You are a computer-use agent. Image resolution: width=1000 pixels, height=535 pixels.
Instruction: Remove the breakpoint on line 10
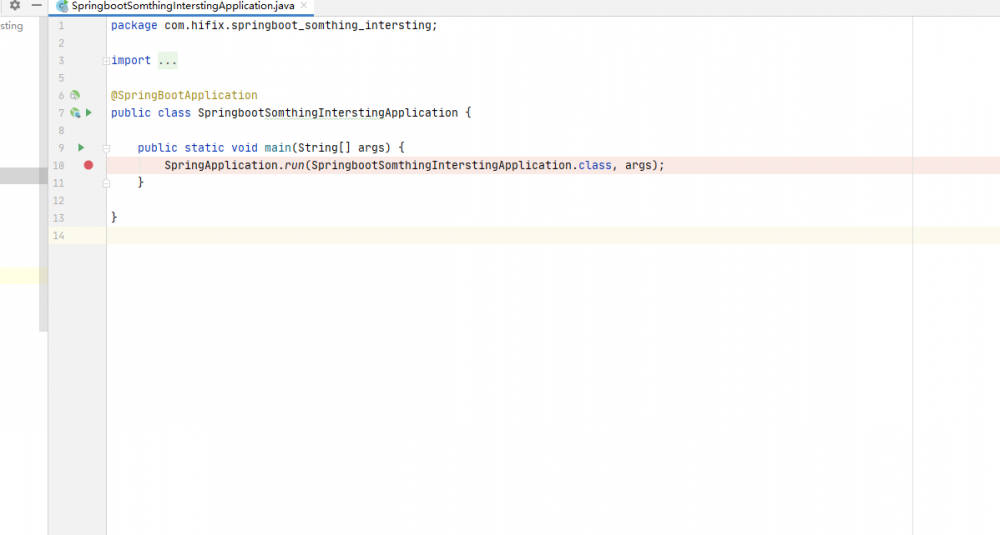[89, 165]
